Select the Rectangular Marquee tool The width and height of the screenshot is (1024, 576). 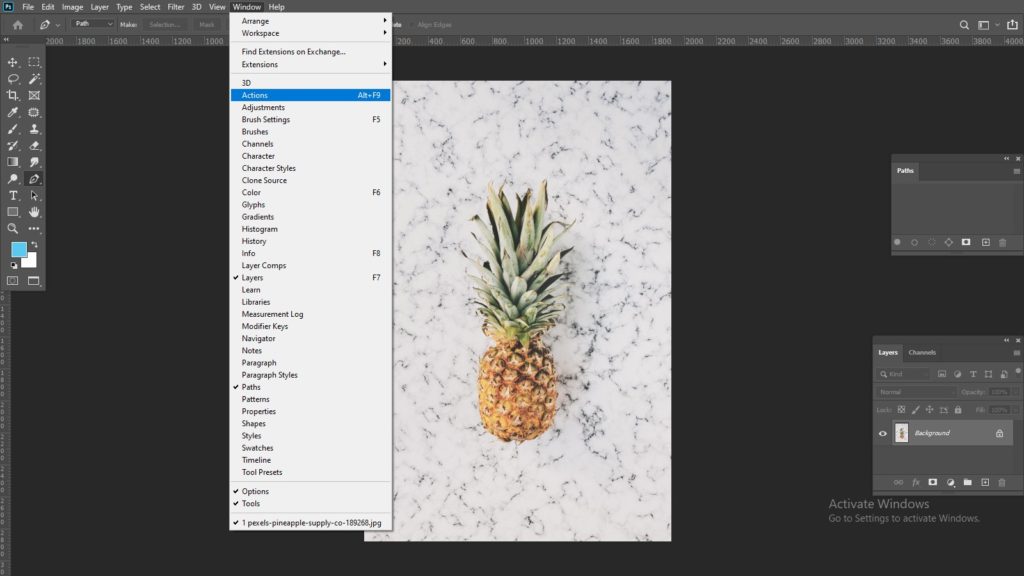click(x=34, y=62)
